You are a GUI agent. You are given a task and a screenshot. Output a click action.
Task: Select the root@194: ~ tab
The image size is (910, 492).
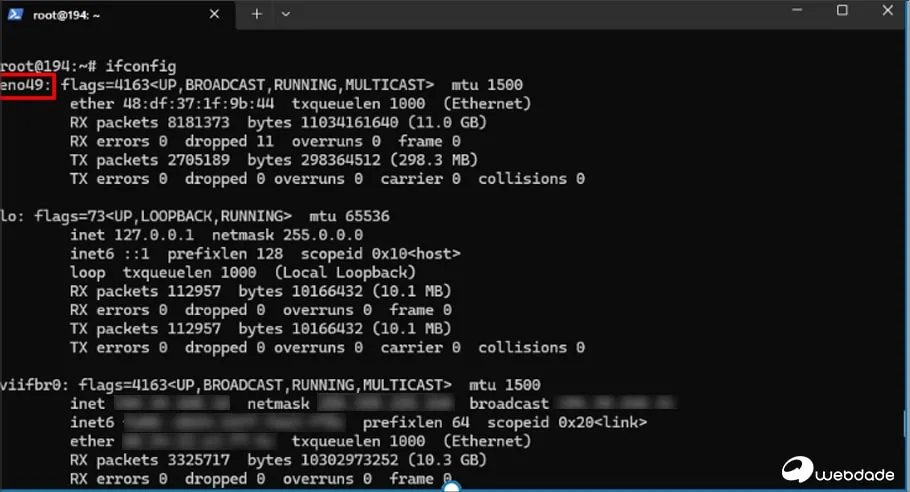pos(100,14)
